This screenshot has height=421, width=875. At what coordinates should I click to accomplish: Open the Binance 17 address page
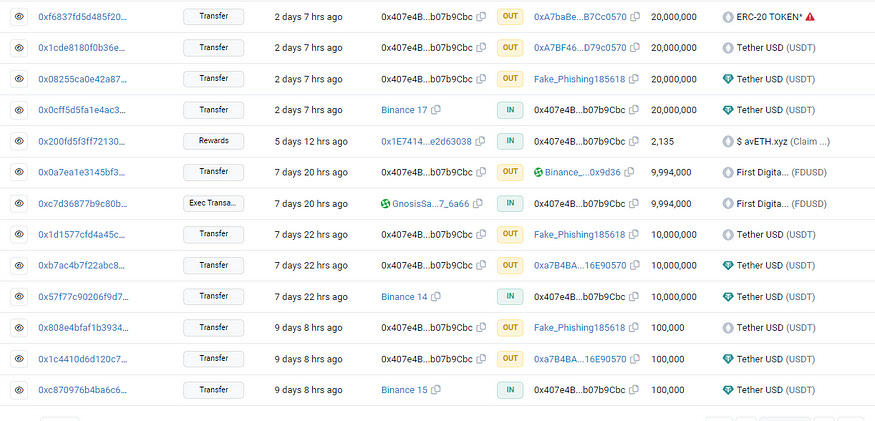pos(404,110)
